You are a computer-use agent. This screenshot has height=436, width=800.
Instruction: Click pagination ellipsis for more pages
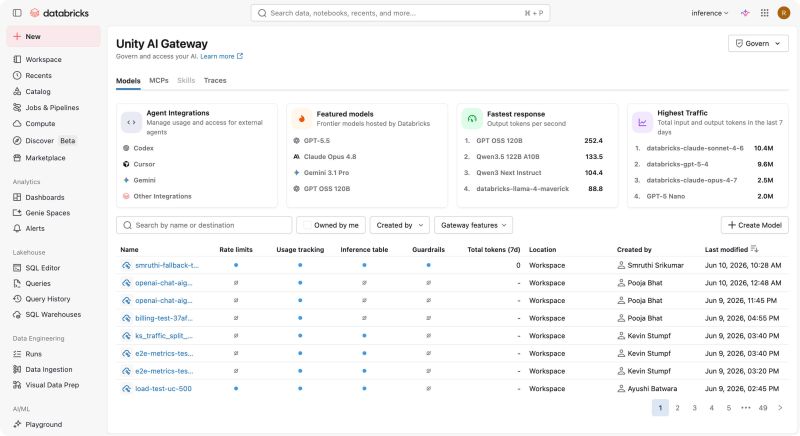point(745,407)
